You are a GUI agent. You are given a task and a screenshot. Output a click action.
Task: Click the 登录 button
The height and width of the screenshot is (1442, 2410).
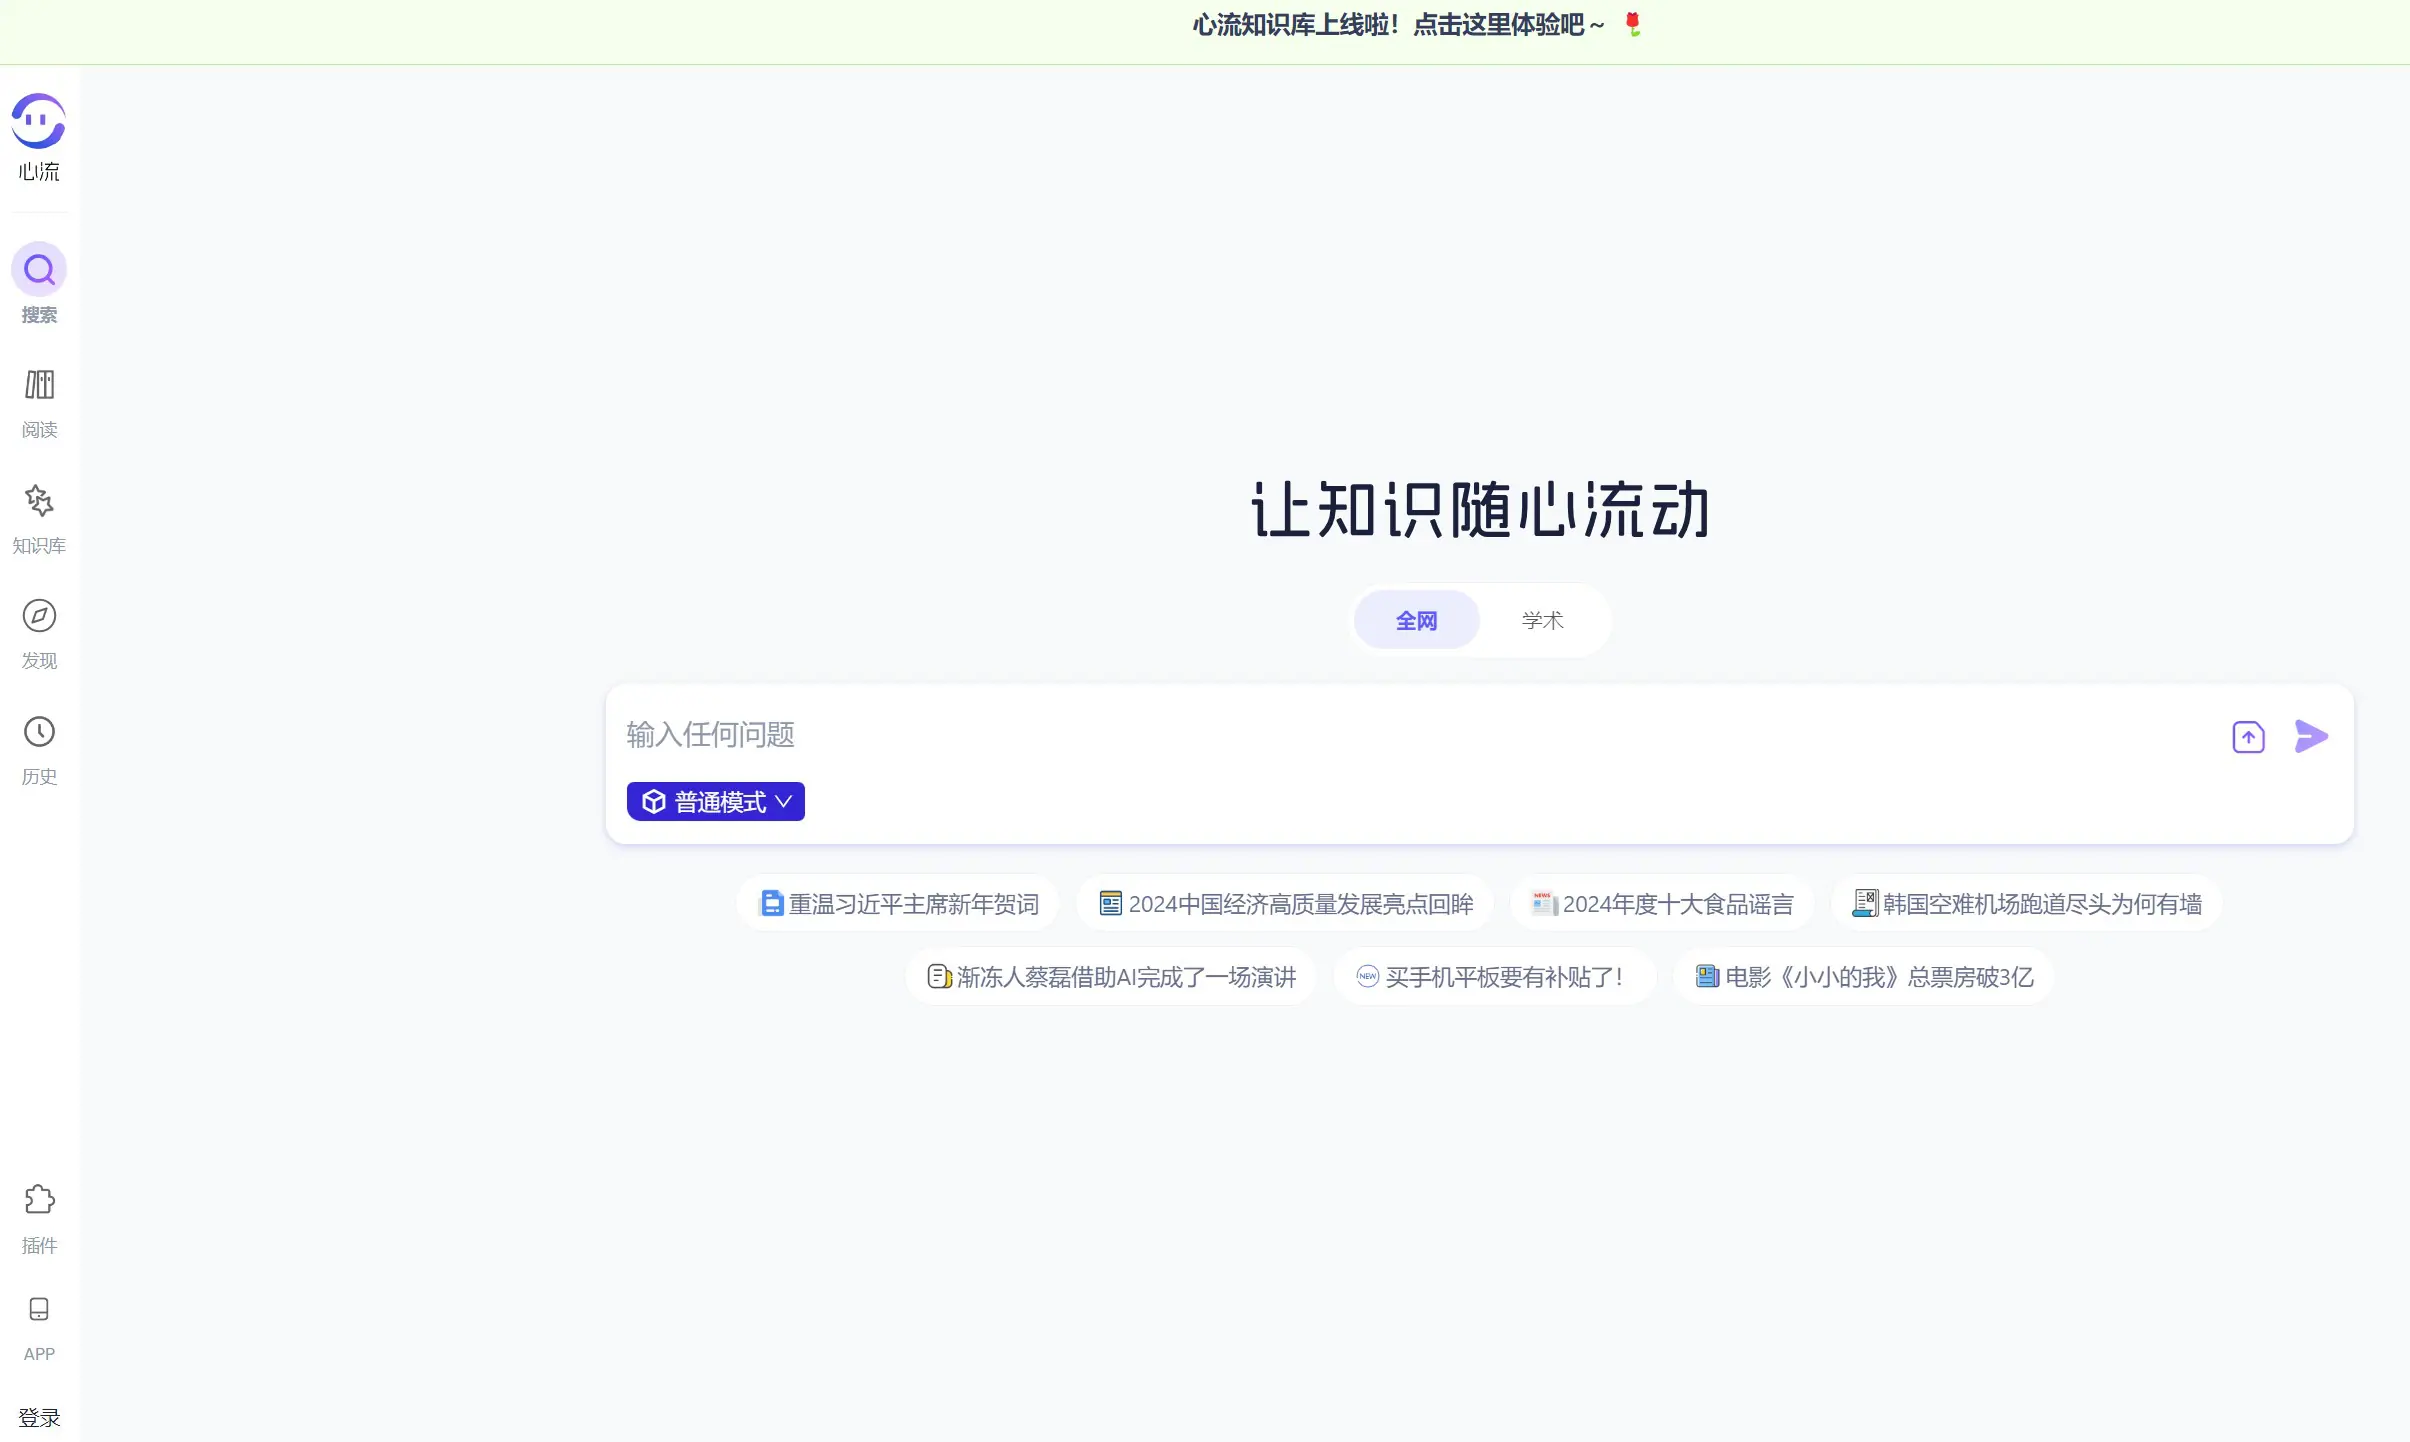tap(41, 1416)
